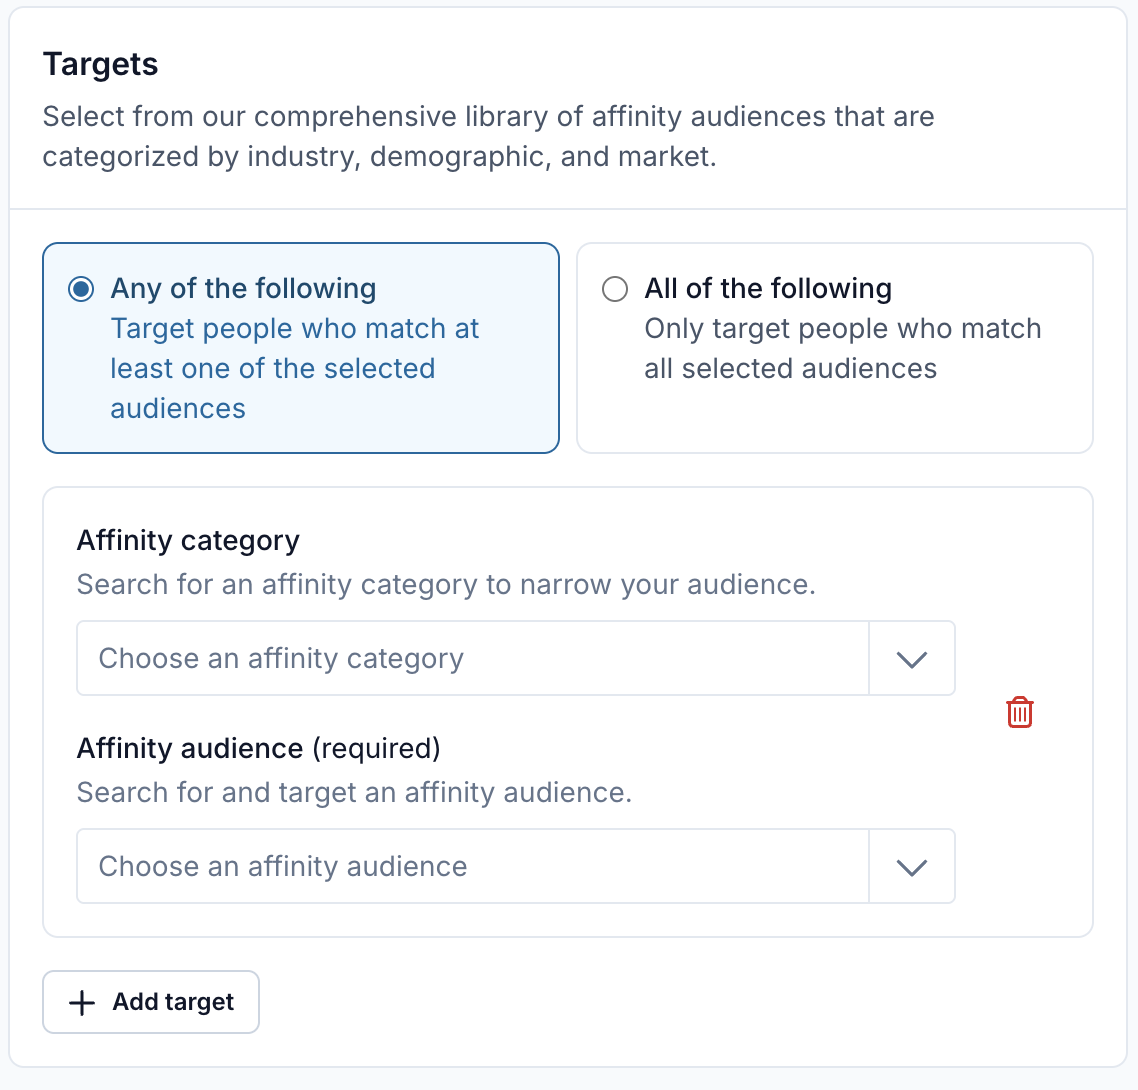Click the 'All of the following' label text
The width and height of the screenshot is (1138, 1090).
pos(768,288)
